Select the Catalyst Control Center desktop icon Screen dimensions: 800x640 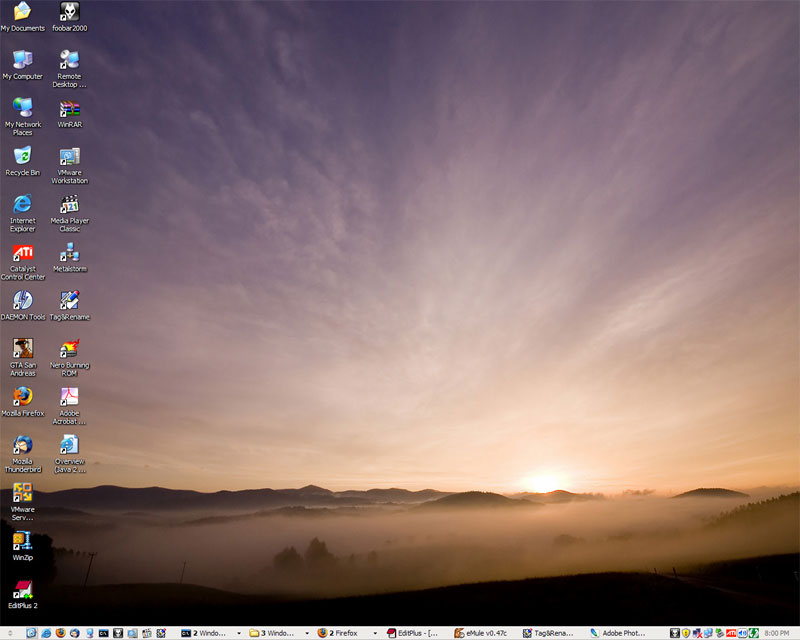tap(22, 253)
